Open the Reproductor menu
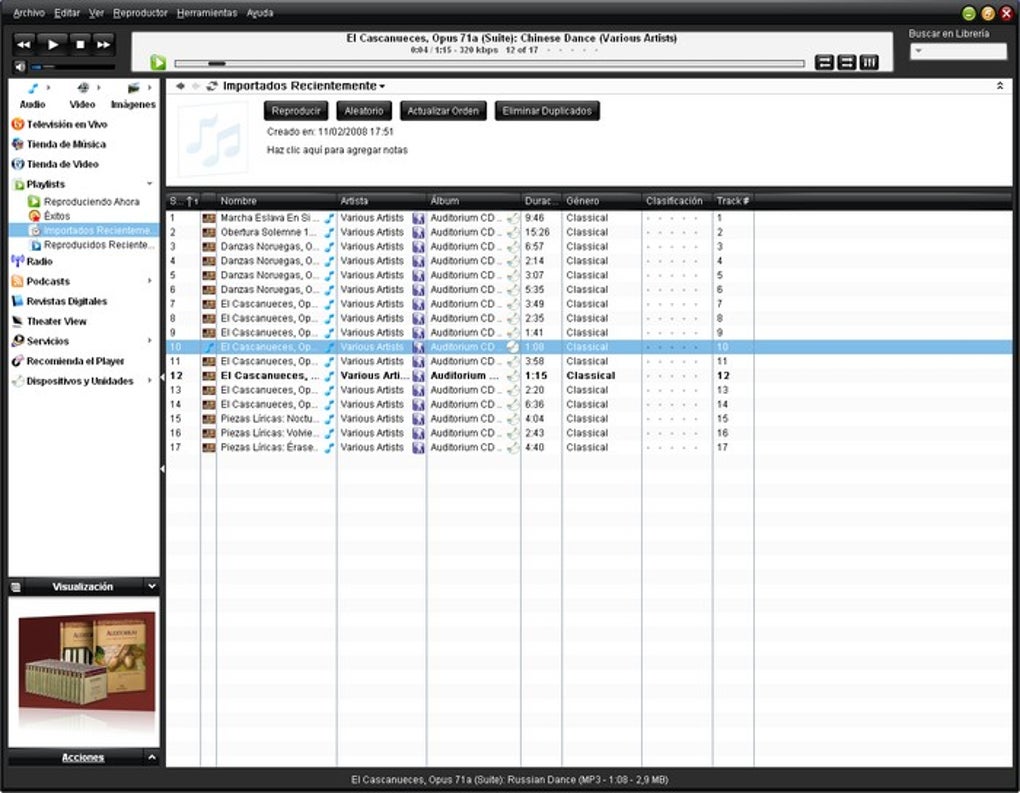Viewport: 1020px width, 793px height. (x=137, y=12)
